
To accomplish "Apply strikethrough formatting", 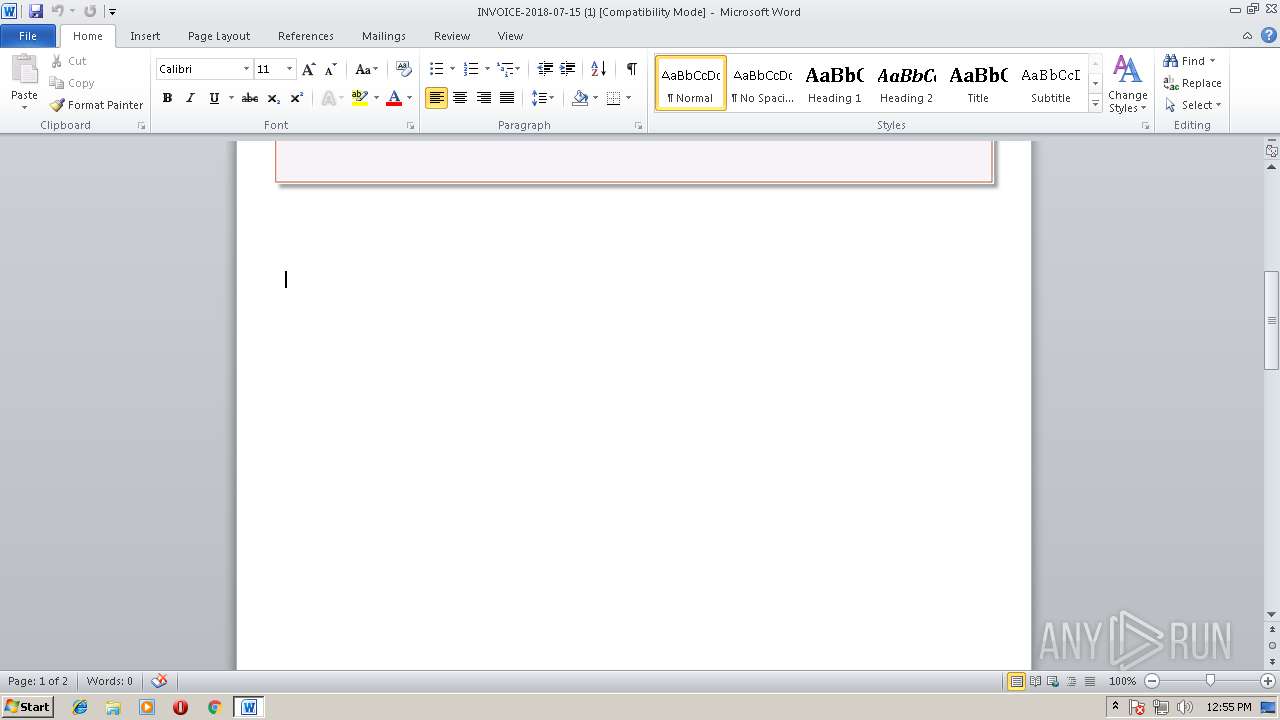I will [x=250, y=98].
